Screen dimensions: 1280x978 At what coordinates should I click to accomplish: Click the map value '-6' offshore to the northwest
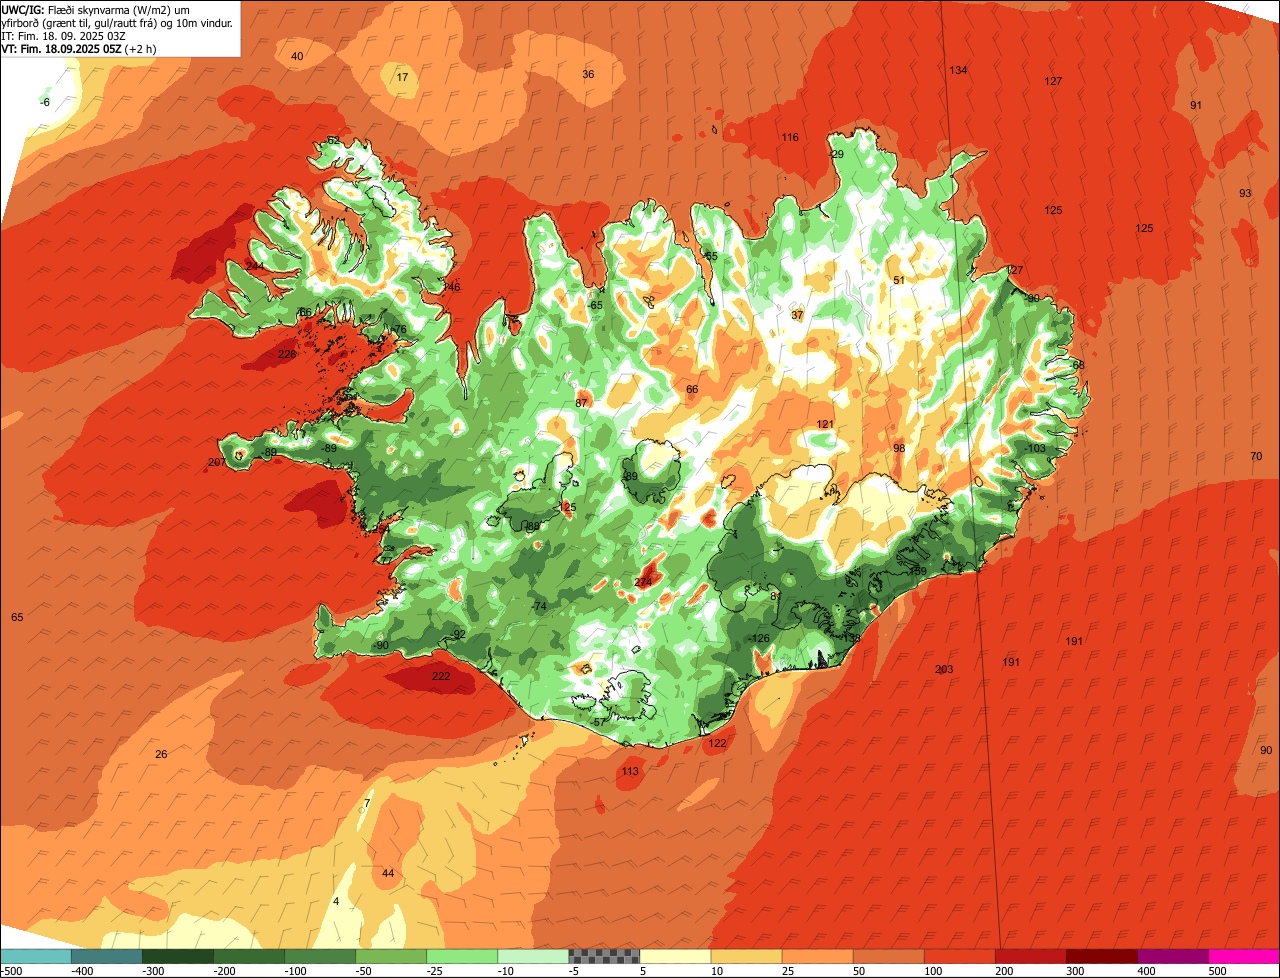coord(45,103)
